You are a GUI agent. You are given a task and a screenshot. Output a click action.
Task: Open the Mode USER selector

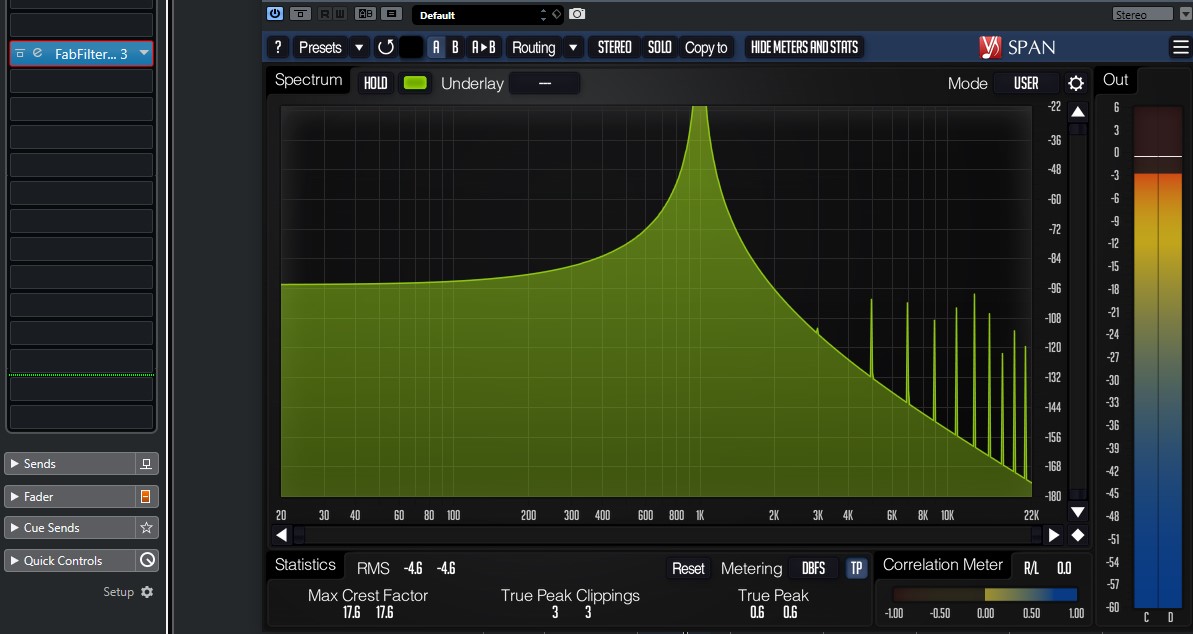1026,83
